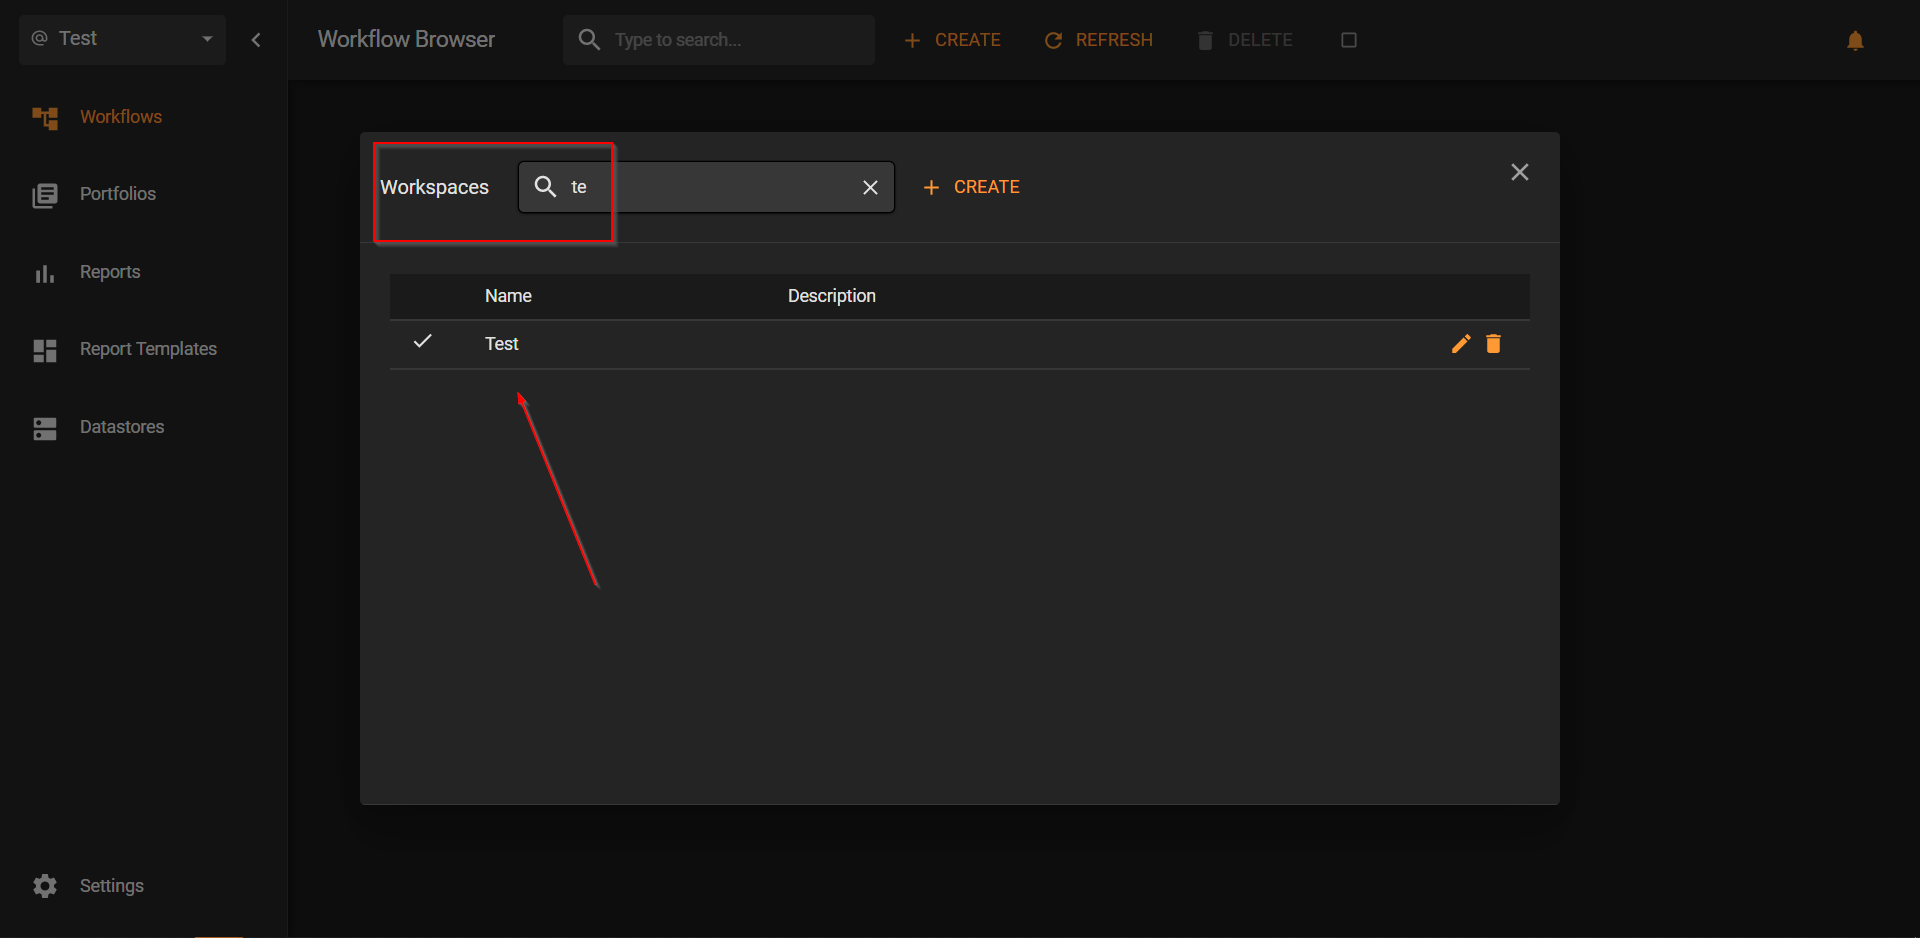The width and height of the screenshot is (1920, 938).
Task: Click the greyed DELETE toolbar button
Action: tap(1245, 40)
